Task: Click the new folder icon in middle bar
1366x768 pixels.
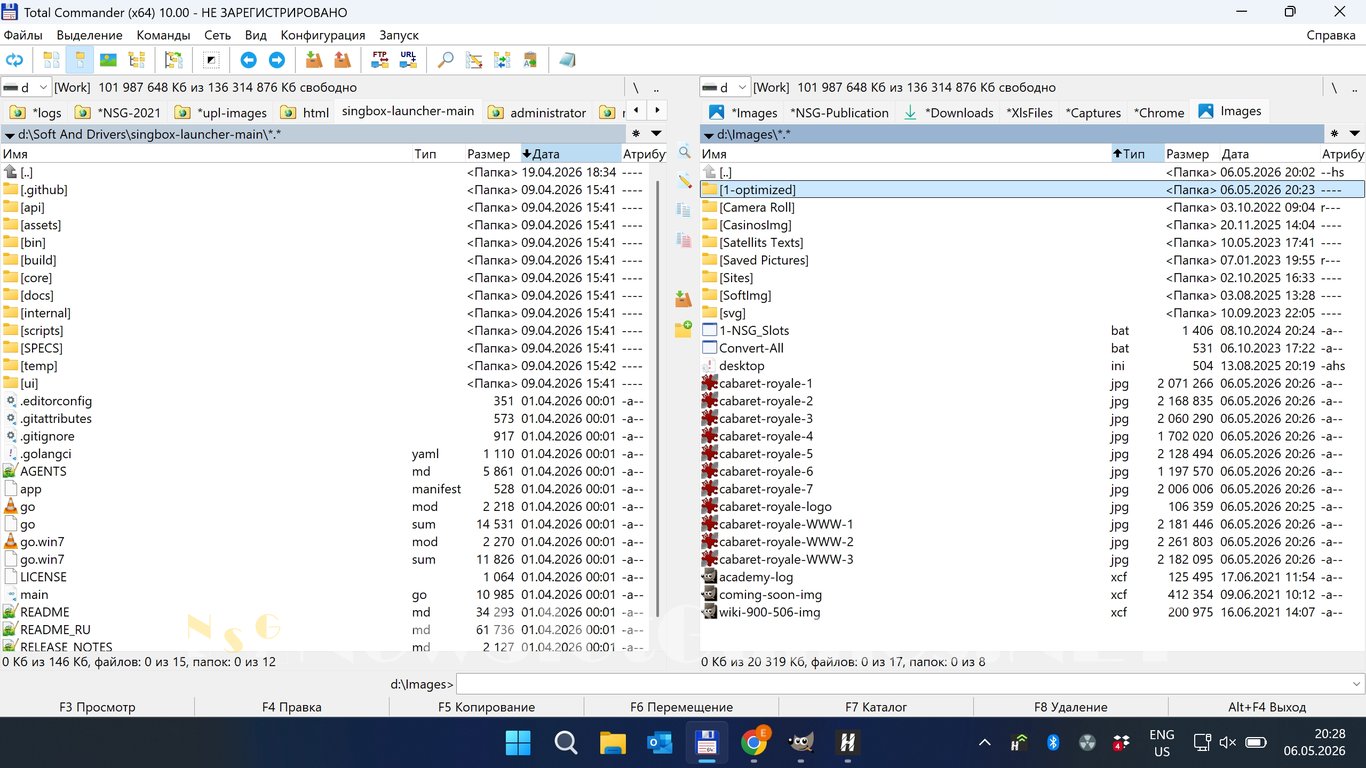Action: click(x=684, y=328)
